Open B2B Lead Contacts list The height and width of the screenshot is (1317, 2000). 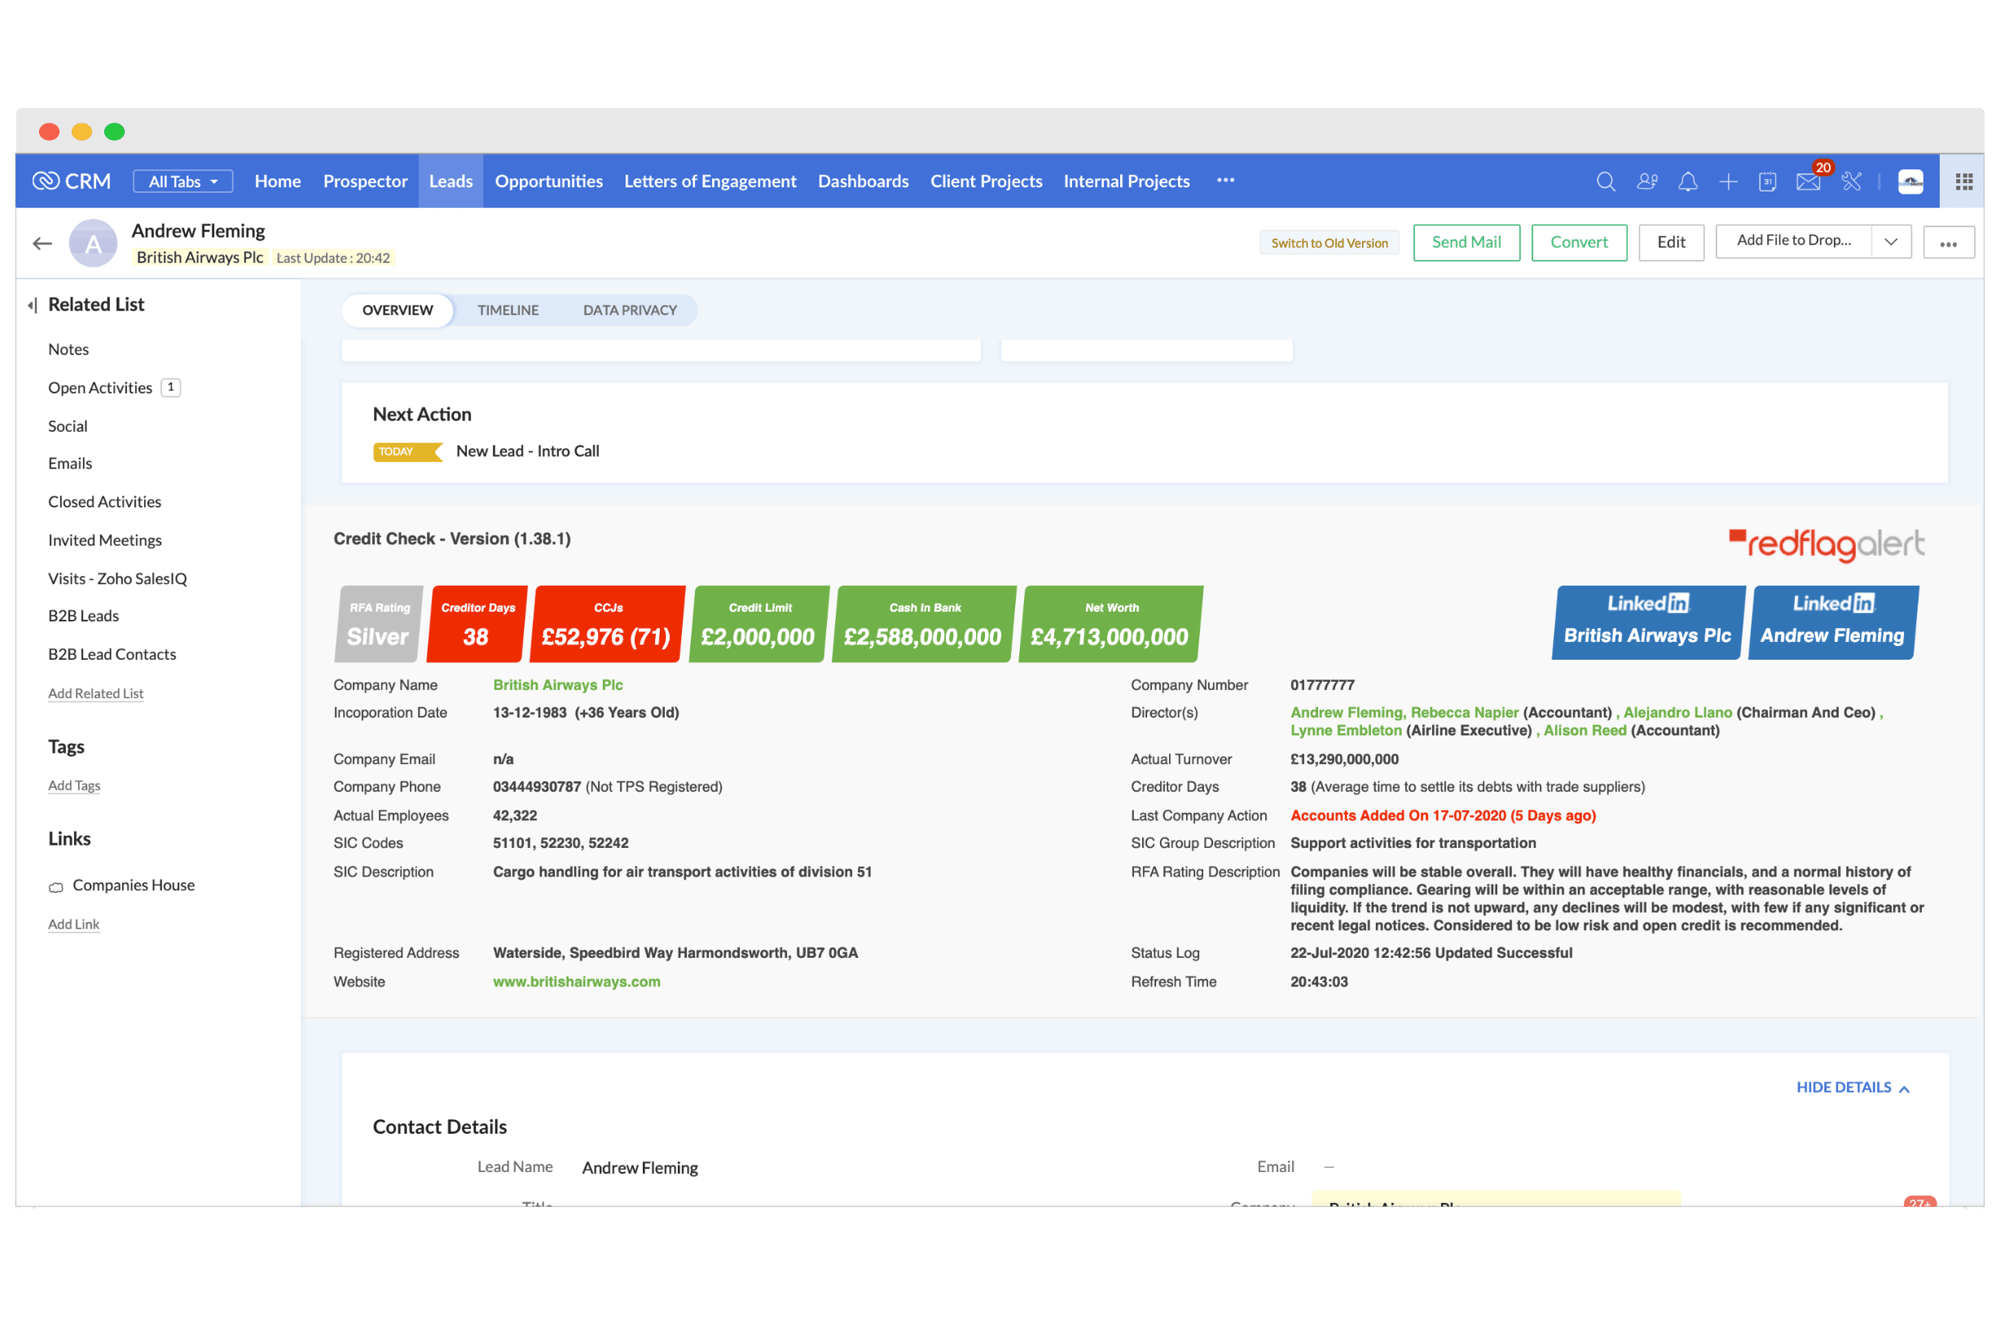[x=112, y=654]
